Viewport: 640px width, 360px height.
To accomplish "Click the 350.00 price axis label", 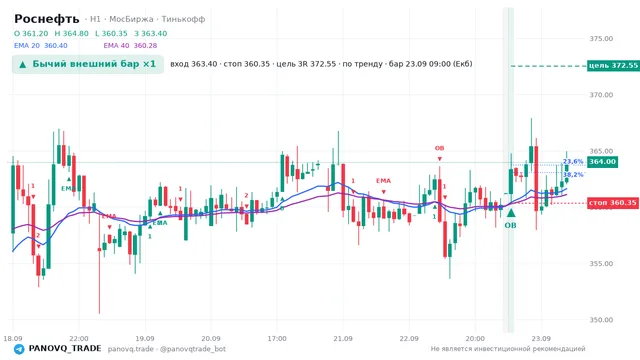I will coord(601,320).
